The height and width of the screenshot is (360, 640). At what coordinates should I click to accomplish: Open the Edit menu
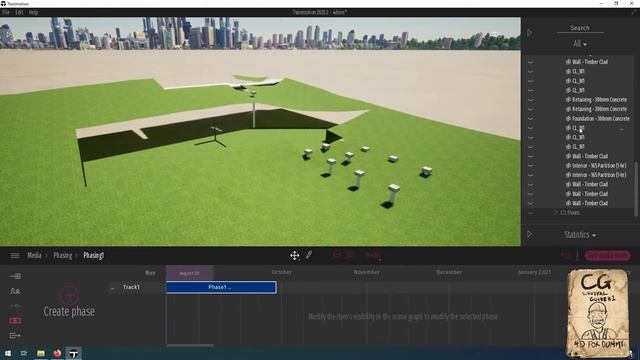(x=19, y=12)
